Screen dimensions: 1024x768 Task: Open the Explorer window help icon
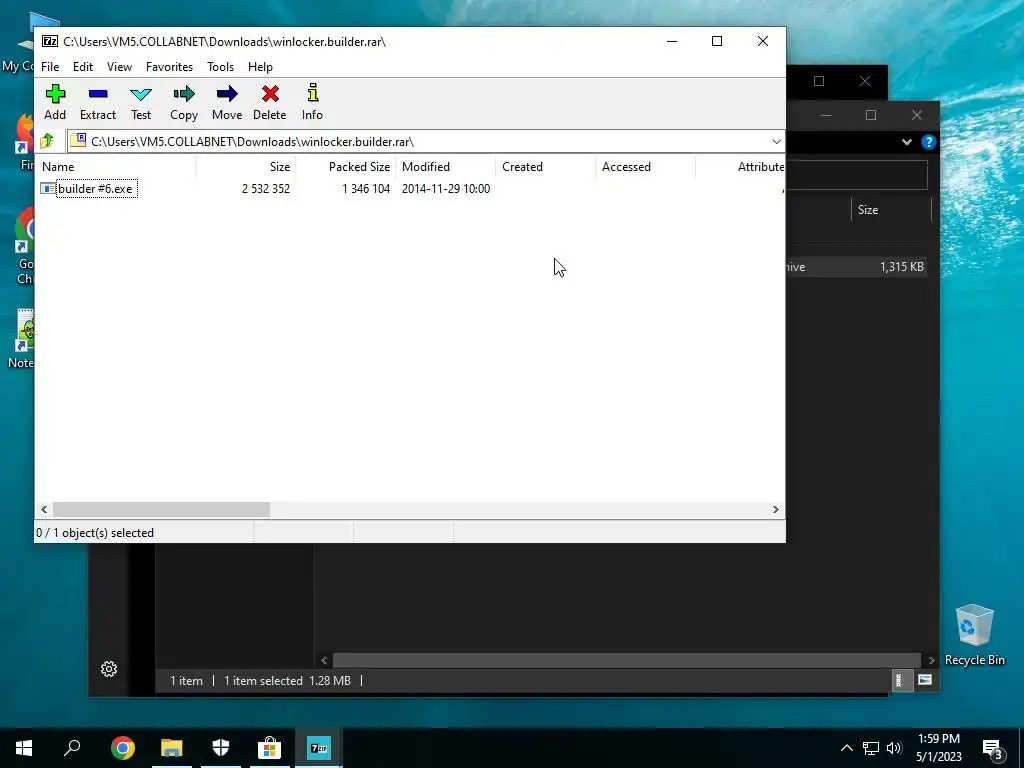[928, 142]
